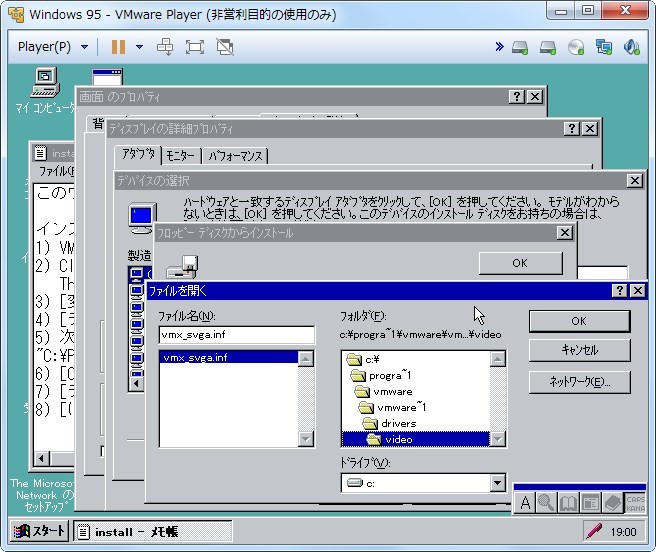Switch to the モニター tab
This screenshot has width=656, height=552.
point(181,156)
